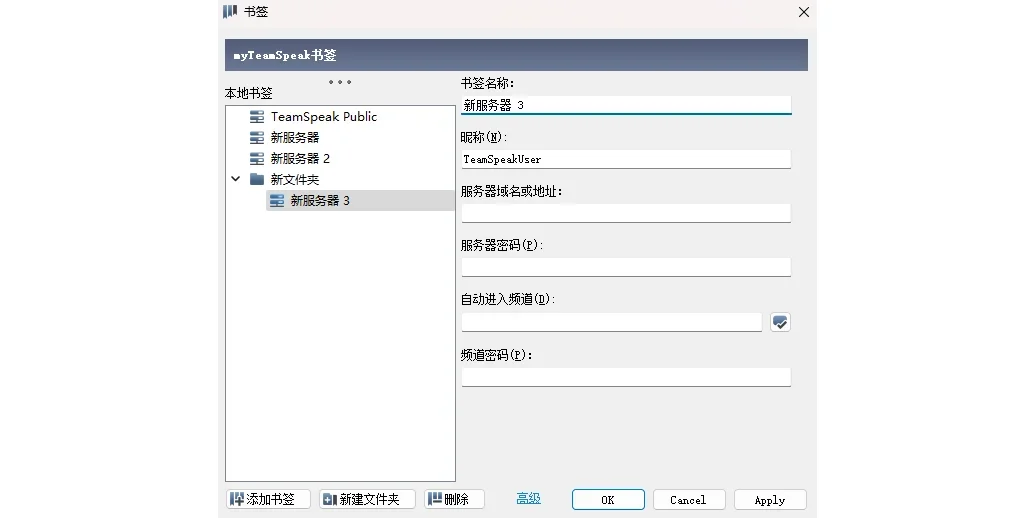The image size is (1036, 518).
Task: Focus 自动进入频道 input field
Action: pyautogui.click(x=612, y=322)
